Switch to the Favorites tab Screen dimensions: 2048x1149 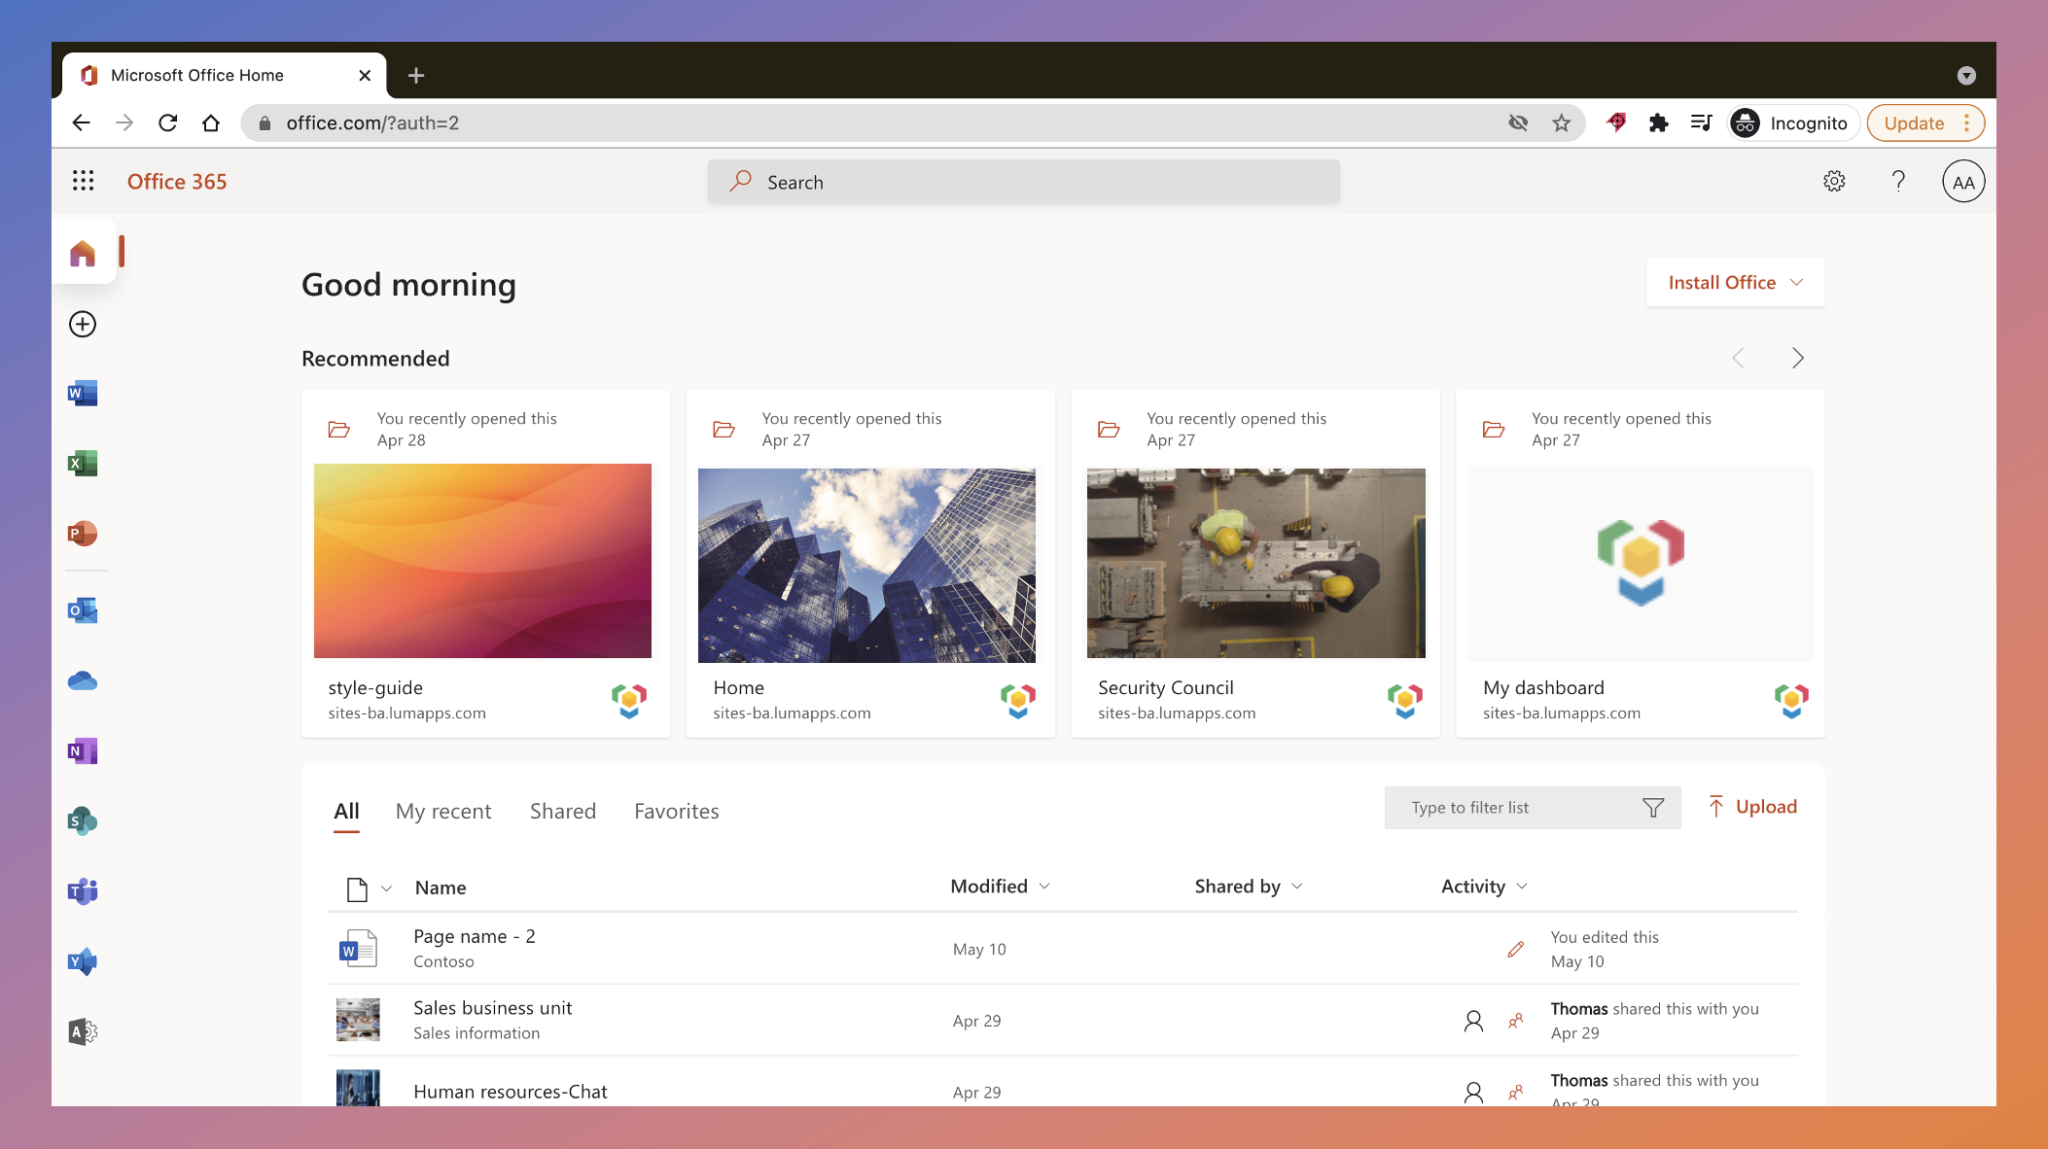point(676,812)
